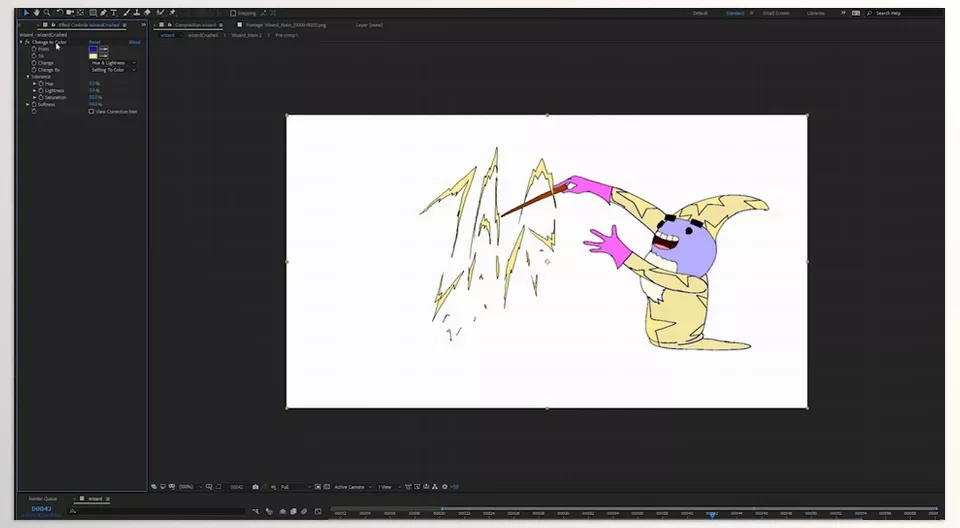Toggle transparency grid in viewer footer

point(326,487)
